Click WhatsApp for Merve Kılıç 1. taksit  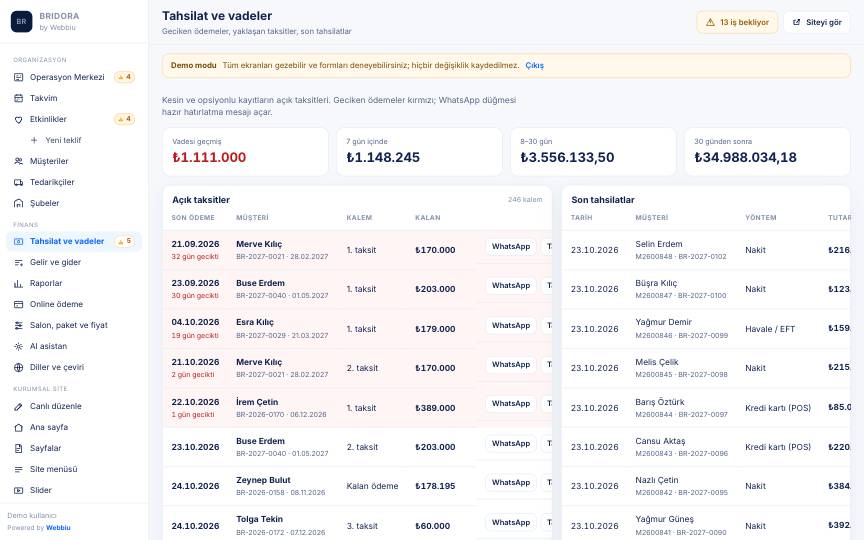click(511, 246)
